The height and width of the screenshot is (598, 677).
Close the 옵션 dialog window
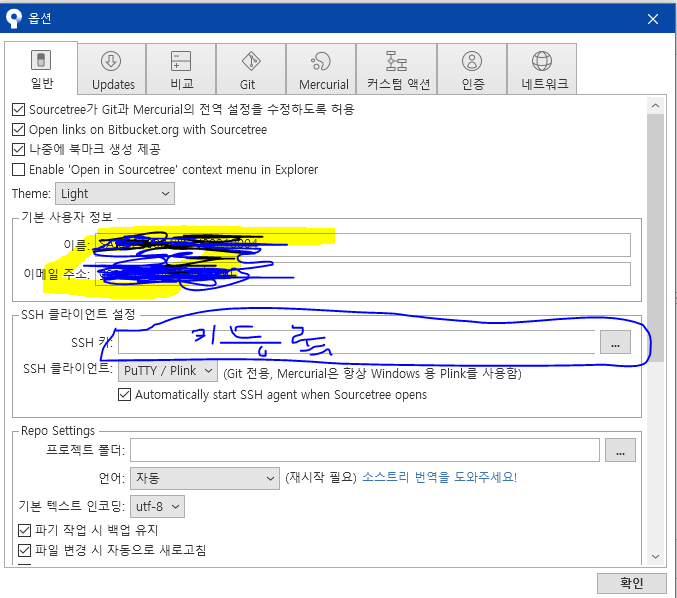653,19
